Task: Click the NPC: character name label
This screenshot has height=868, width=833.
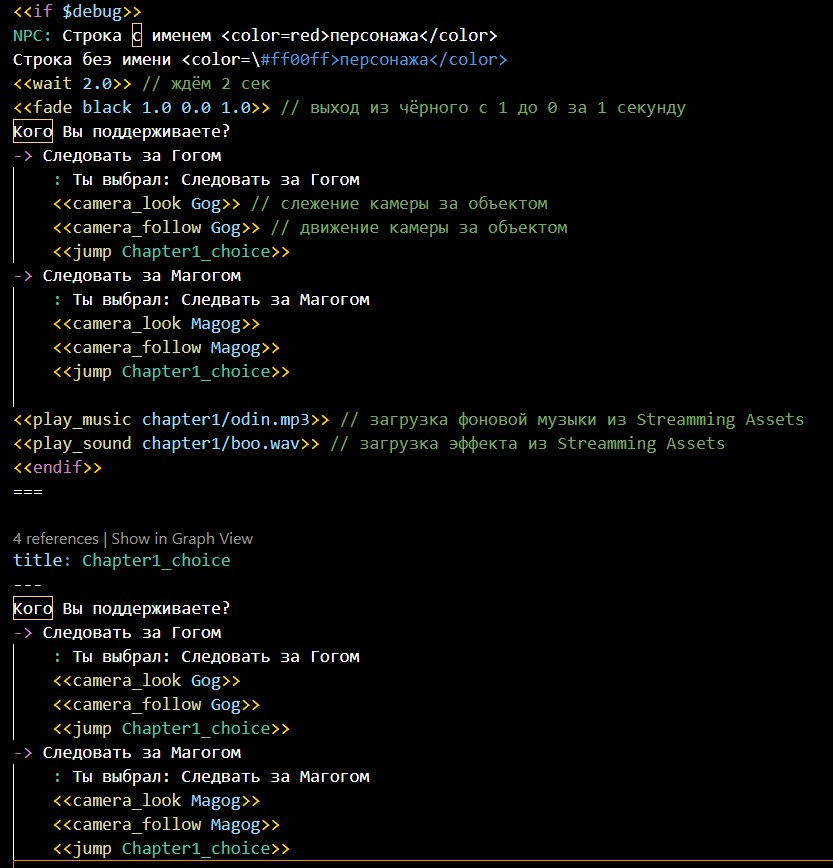Action: [x=32, y=35]
